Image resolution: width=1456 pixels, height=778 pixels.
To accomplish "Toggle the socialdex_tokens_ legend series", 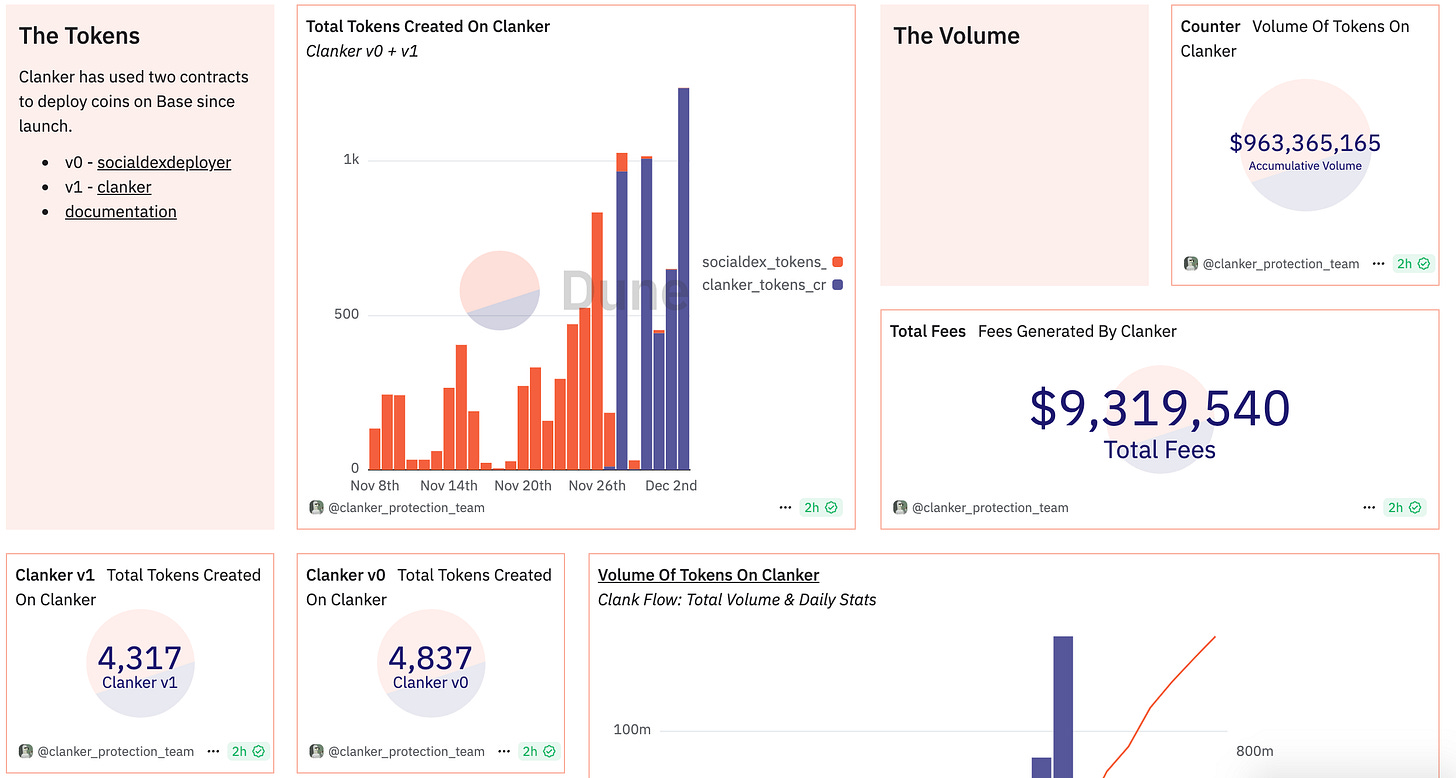I will [x=764, y=262].
